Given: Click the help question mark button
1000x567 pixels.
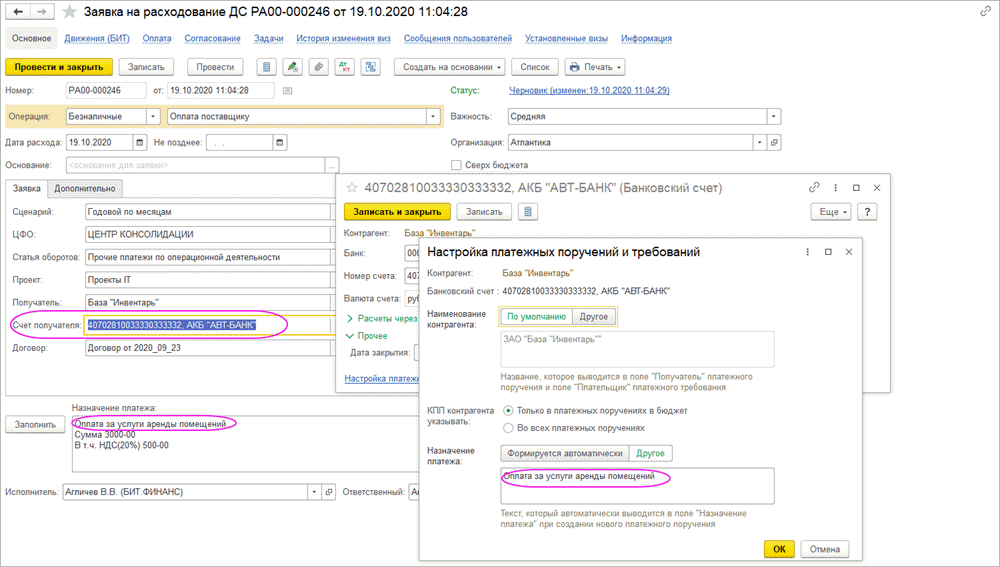Looking at the screenshot, I should [x=867, y=212].
